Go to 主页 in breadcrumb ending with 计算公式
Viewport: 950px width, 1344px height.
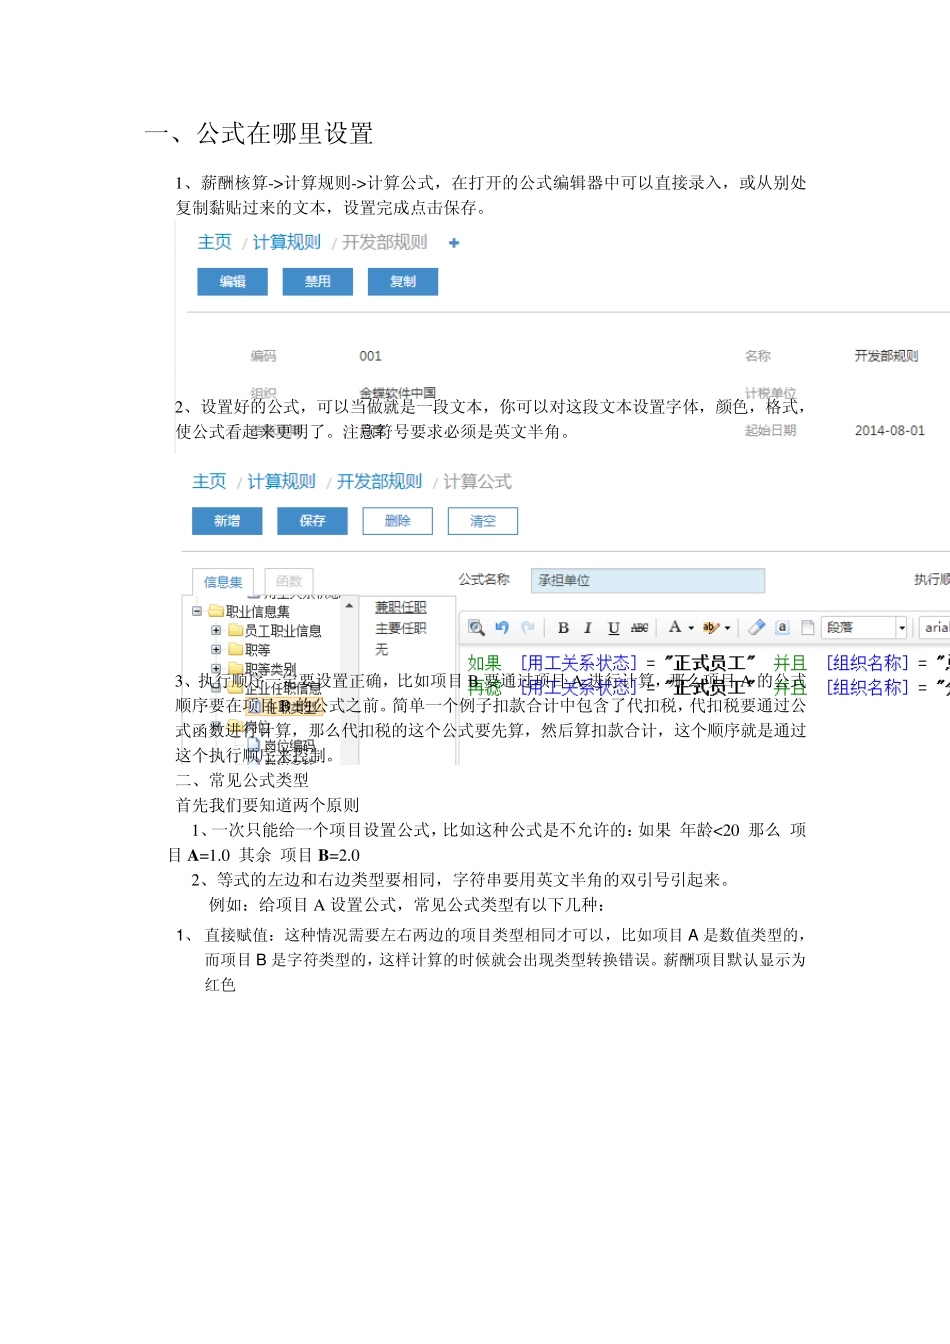[x=209, y=481]
